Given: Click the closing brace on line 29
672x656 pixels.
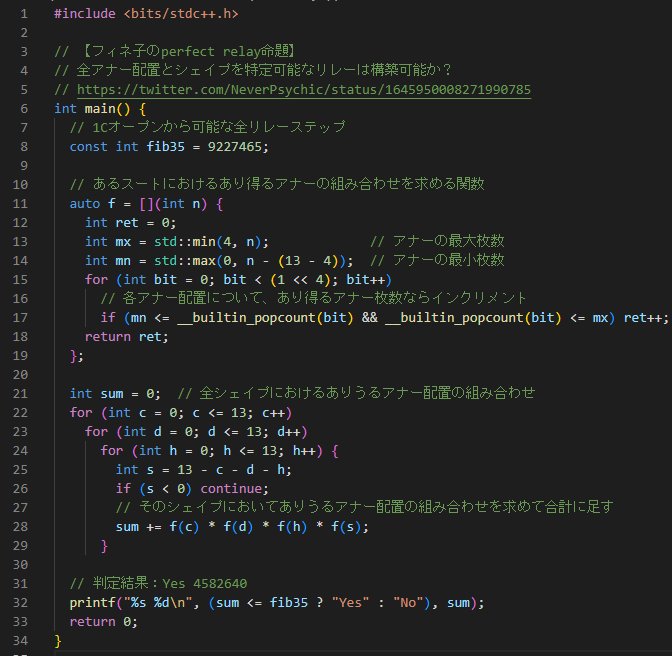Looking at the screenshot, I should click(x=104, y=546).
